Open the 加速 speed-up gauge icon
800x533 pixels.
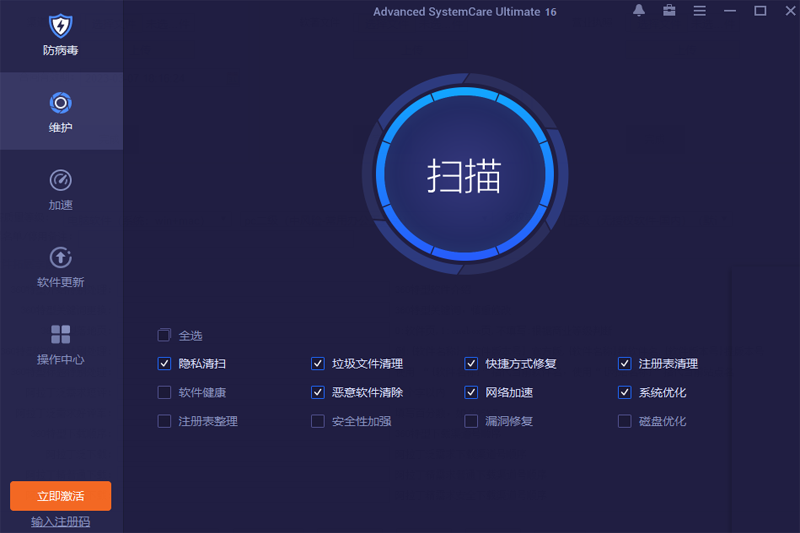[61, 181]
